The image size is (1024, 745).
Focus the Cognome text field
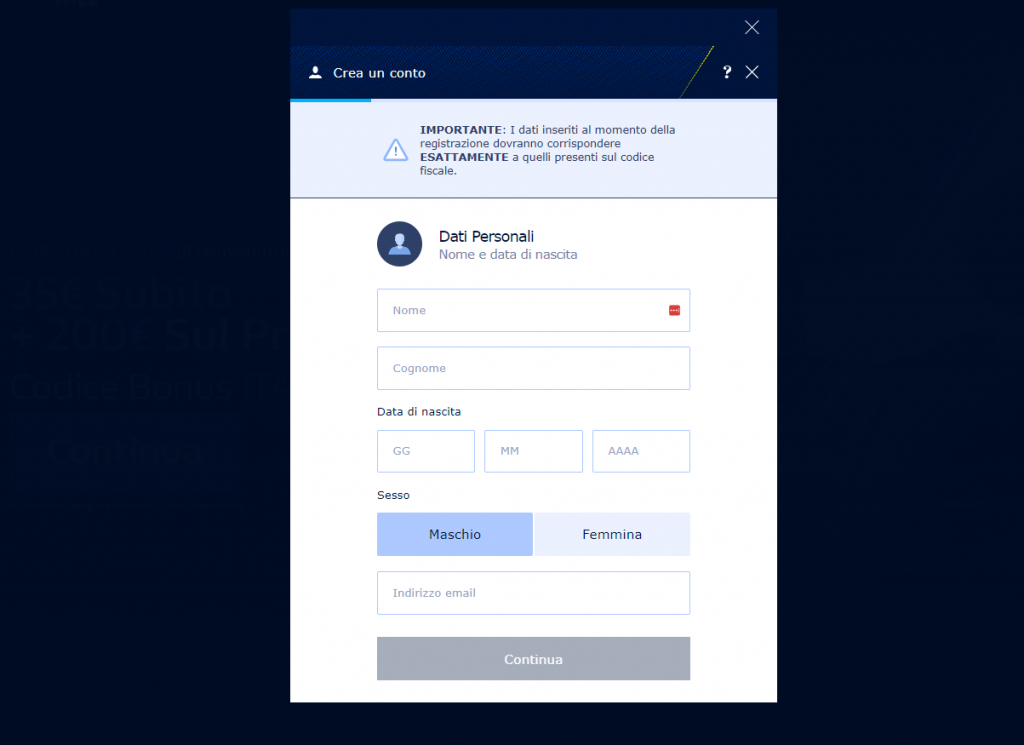coord(533,368)
